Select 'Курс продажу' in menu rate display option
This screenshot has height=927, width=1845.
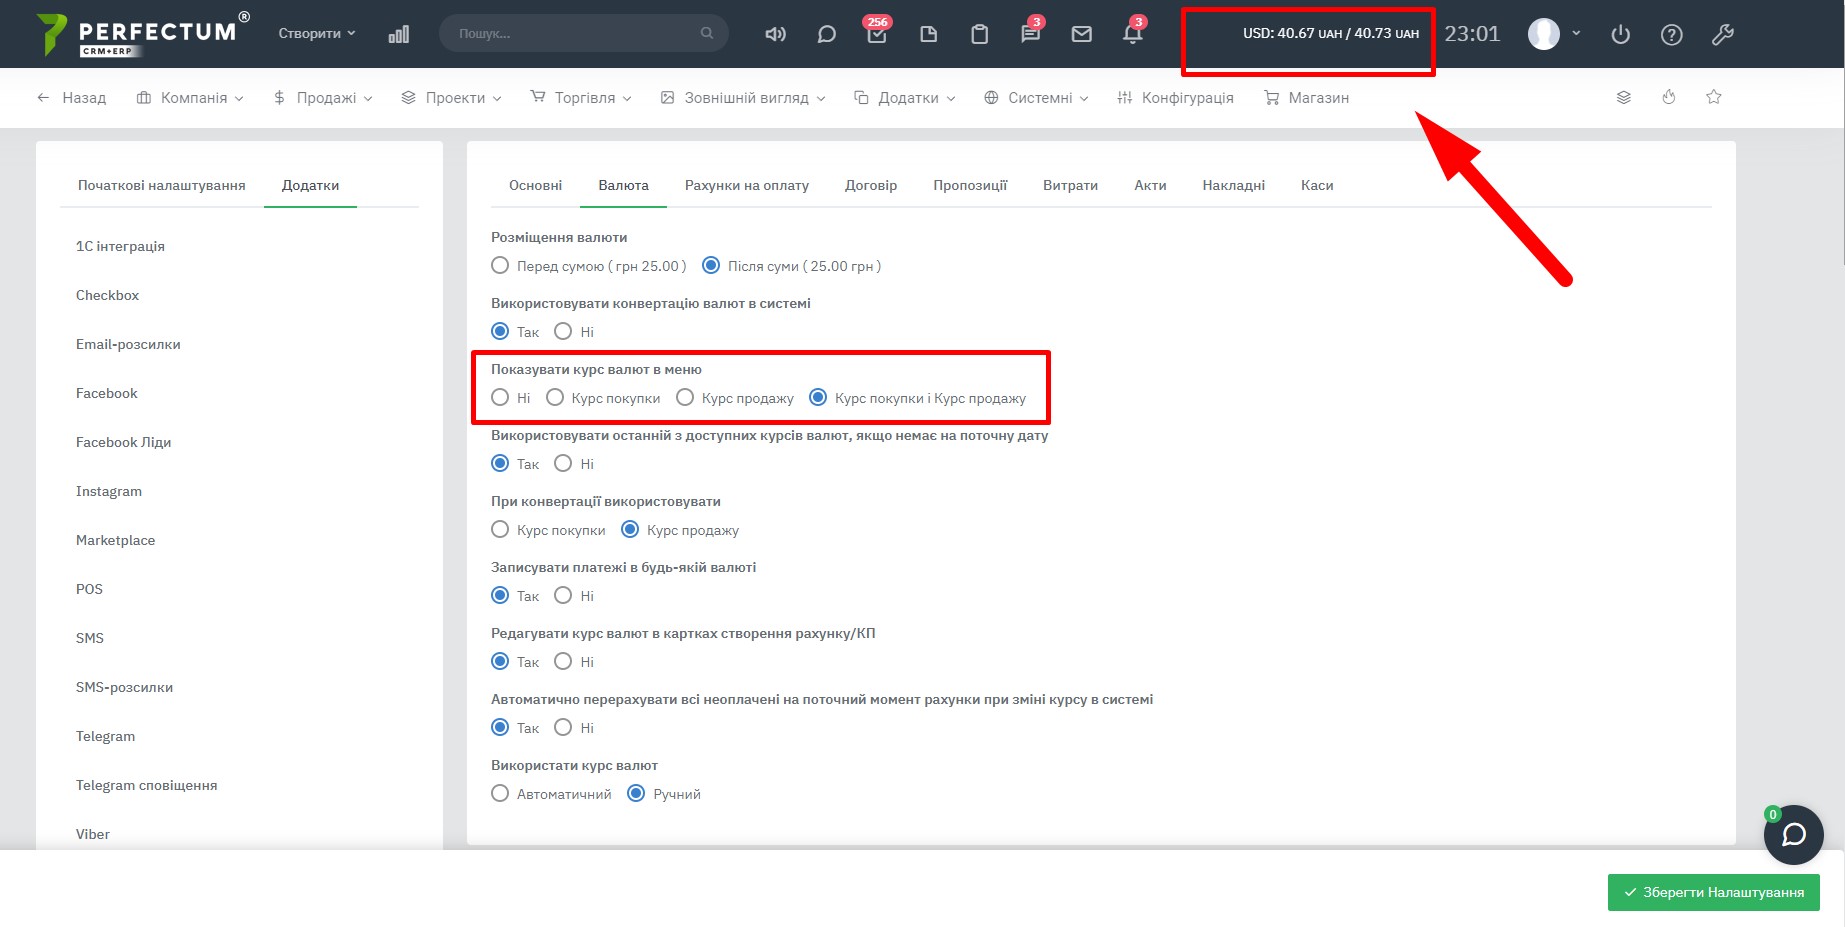(685, 398)
